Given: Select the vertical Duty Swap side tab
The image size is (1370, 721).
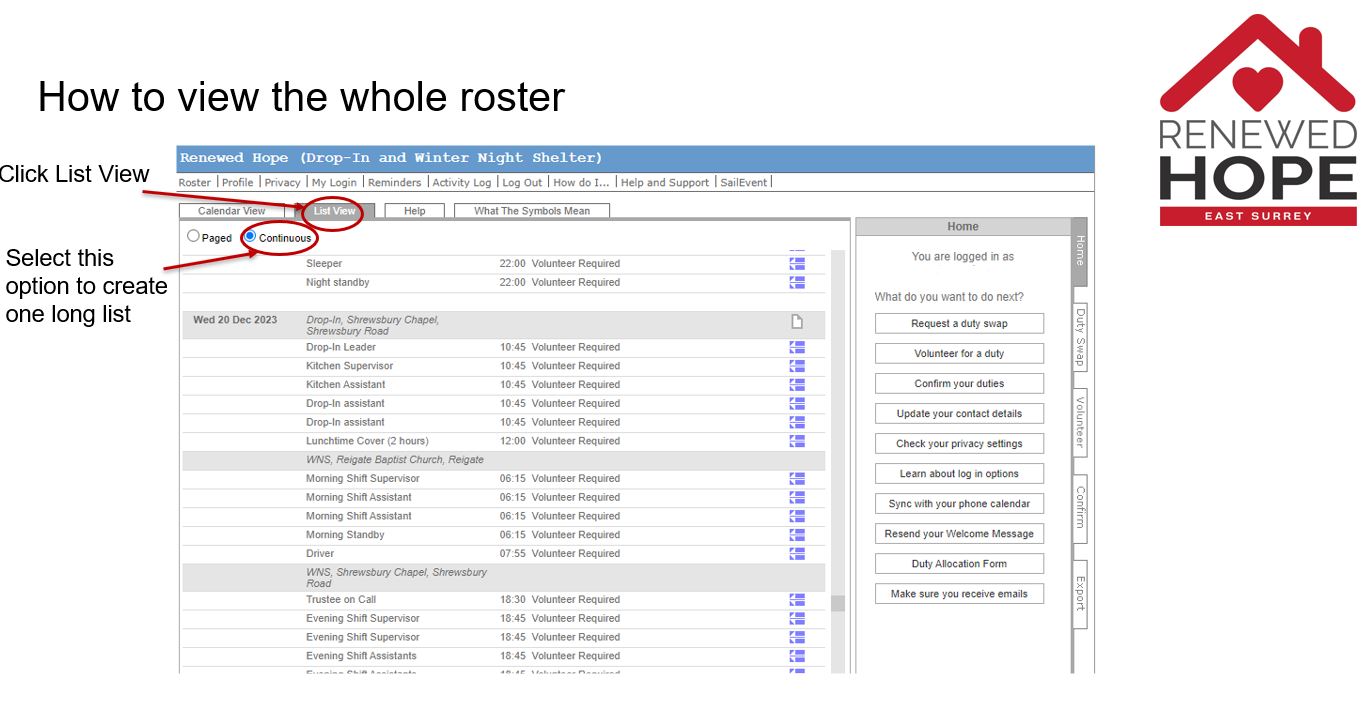Looking at the screenshot, I should click(x=1080, y=337).
